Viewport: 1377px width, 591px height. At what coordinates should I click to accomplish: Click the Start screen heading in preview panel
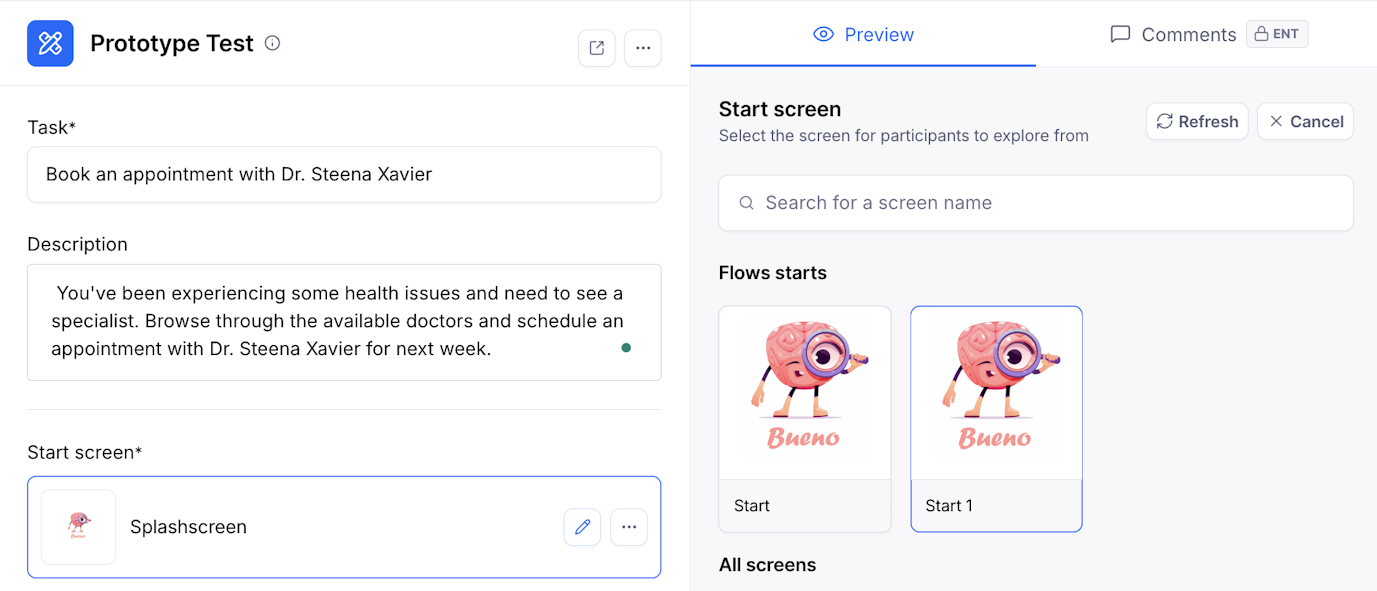tap(780, 109)
